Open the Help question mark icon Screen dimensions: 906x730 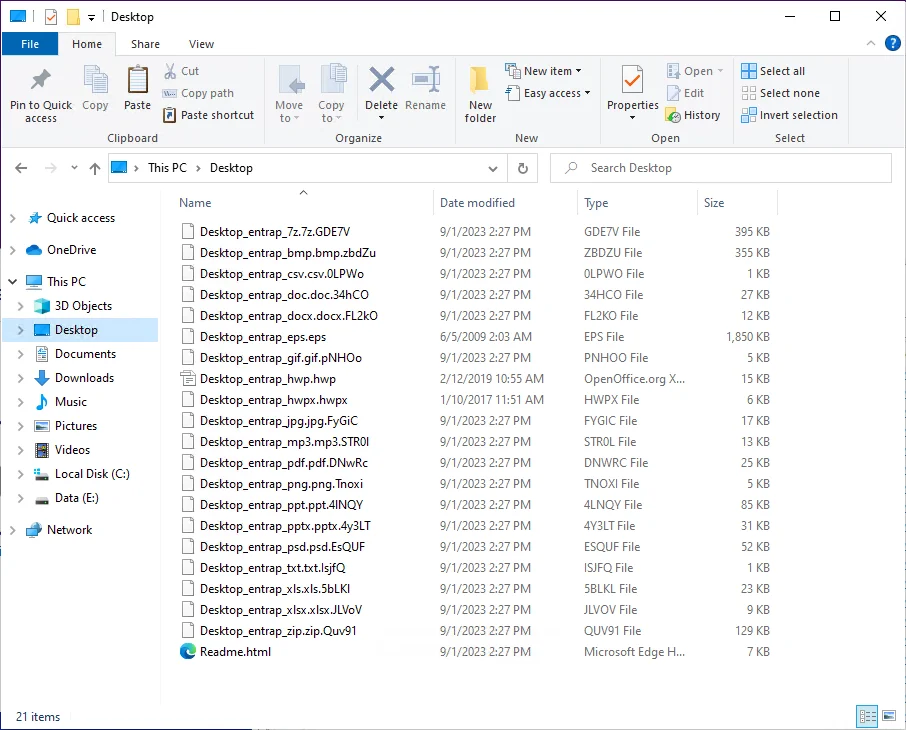[x=893, y=43]
